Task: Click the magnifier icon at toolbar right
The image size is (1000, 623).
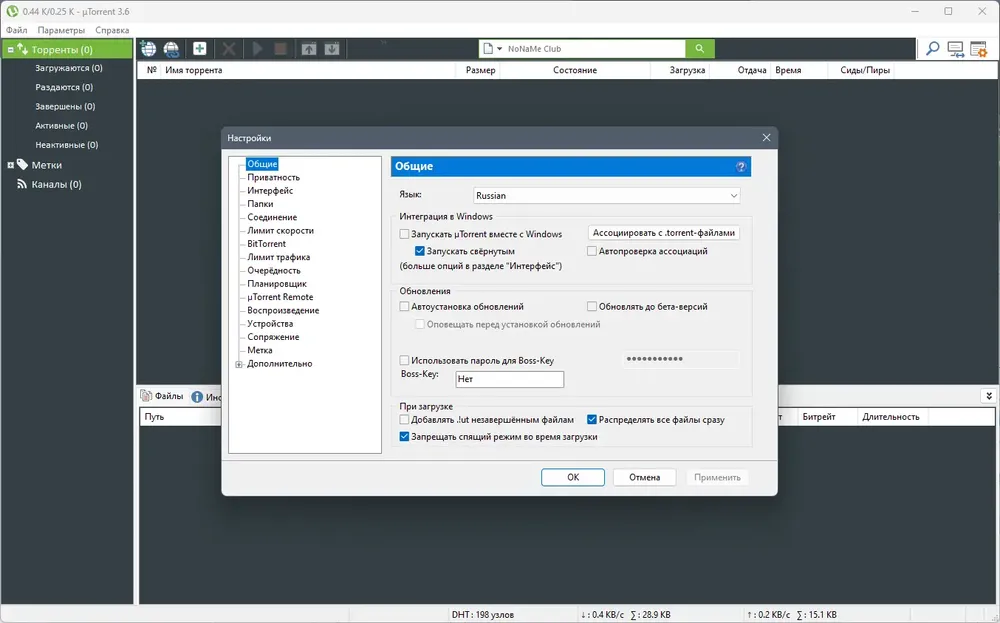Action: (932, 48)
